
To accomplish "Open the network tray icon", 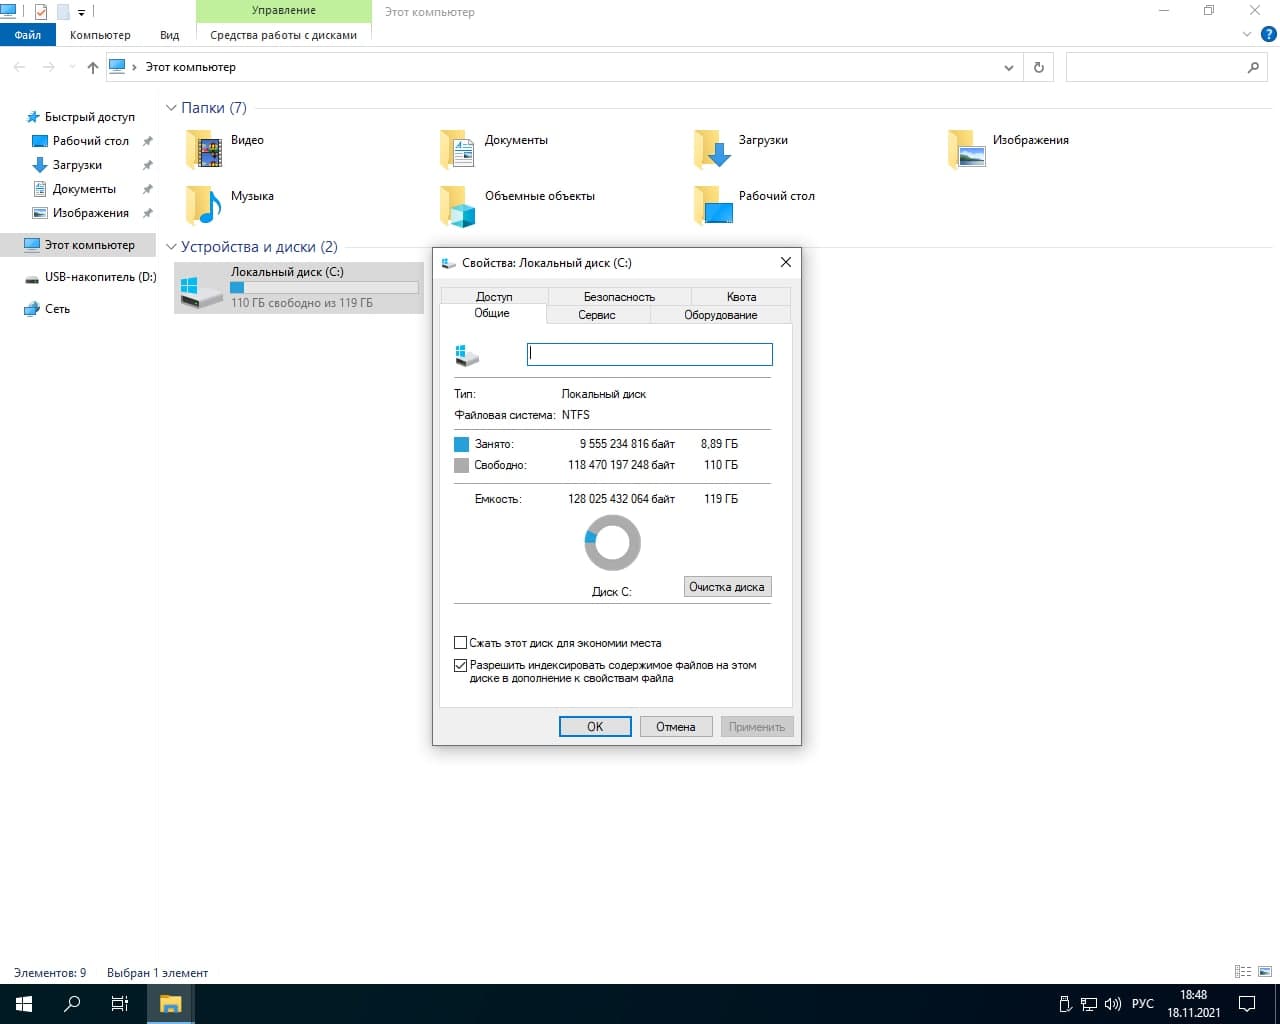I will (1089, 1004).
